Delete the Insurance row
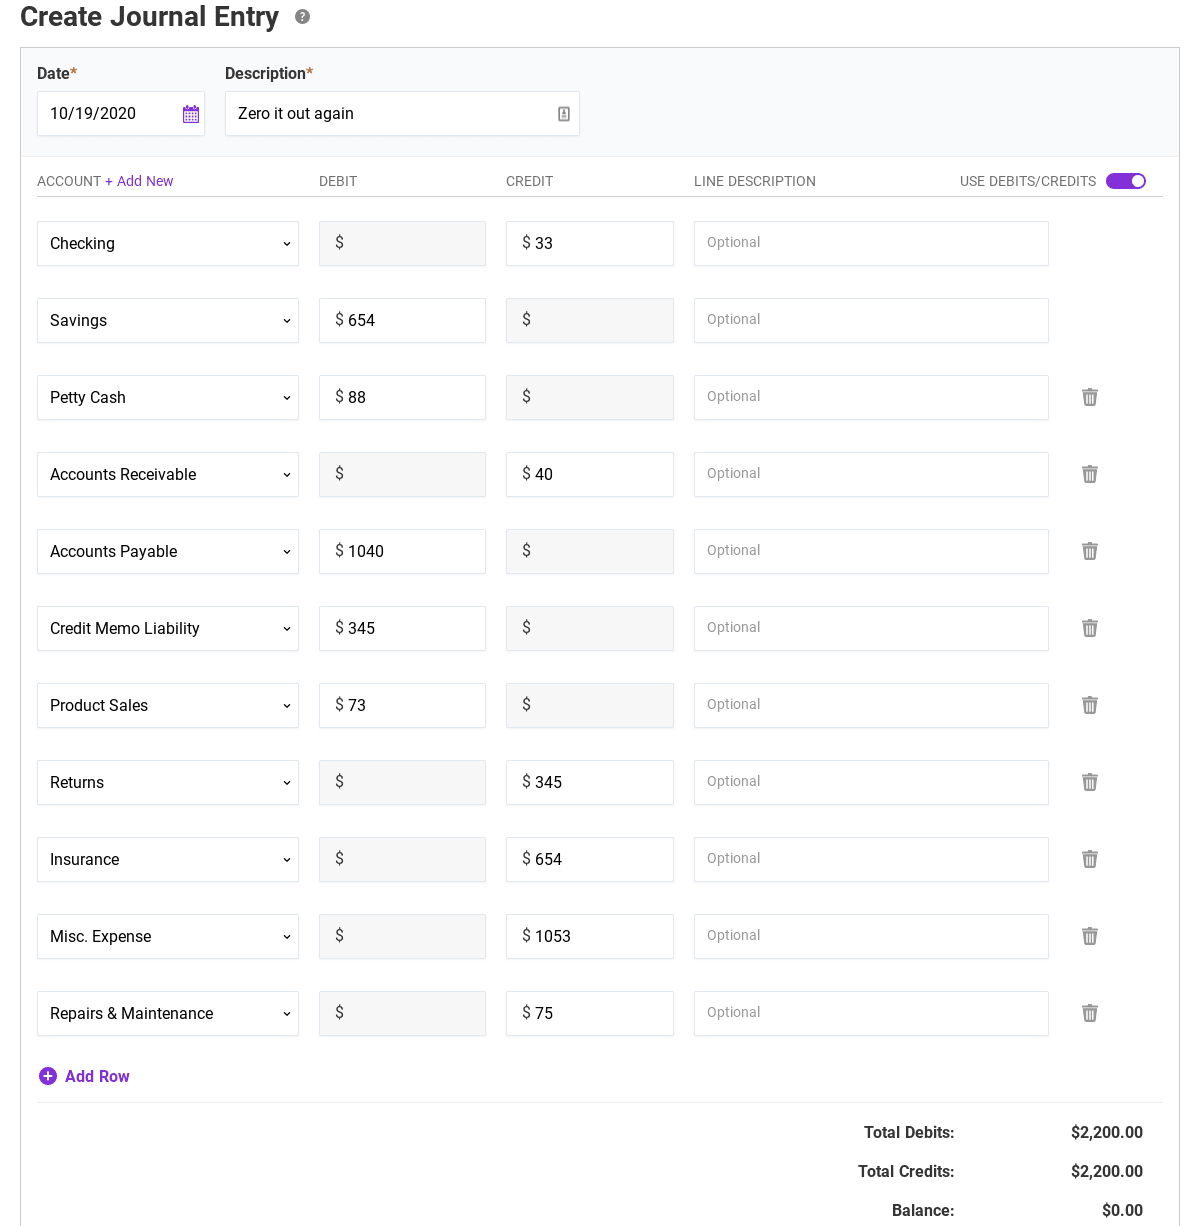 1090,859
